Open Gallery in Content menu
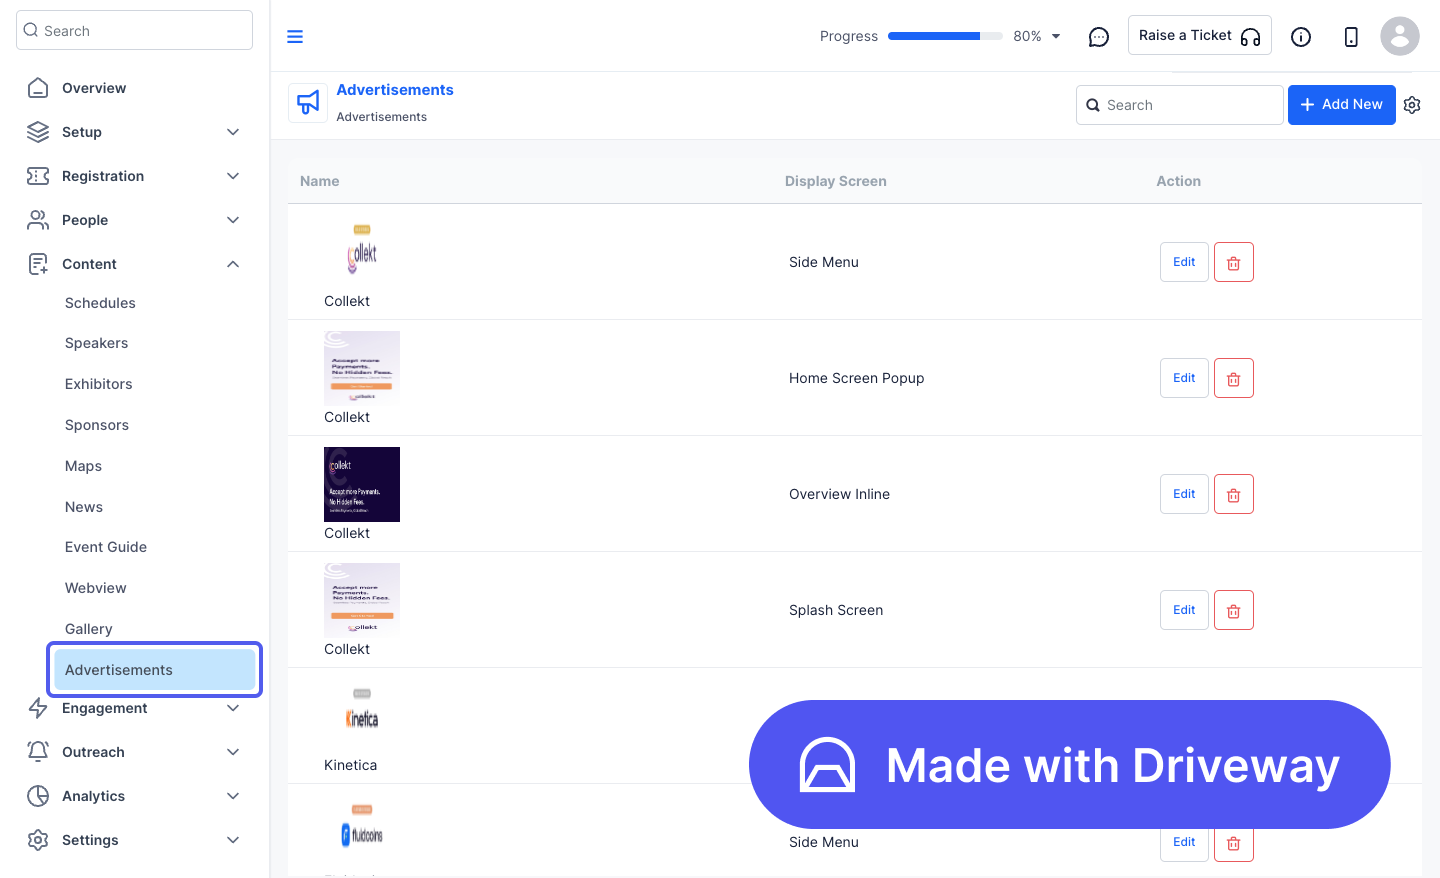1440x878 pixels. point(88,629)
